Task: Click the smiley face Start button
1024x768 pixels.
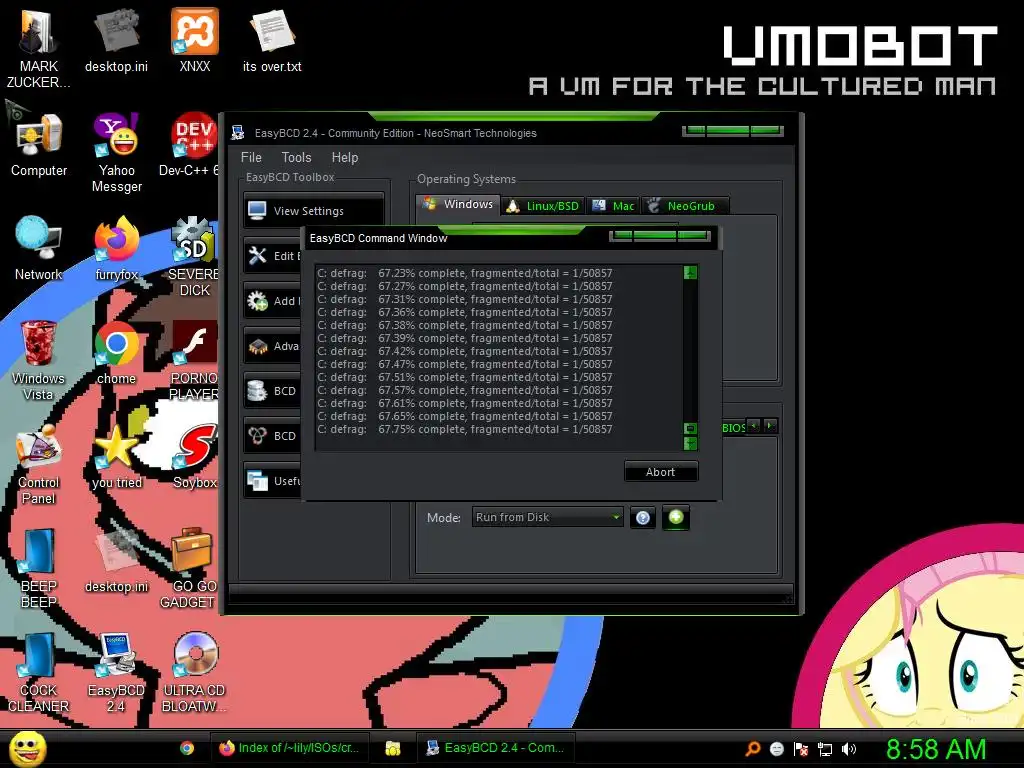Action: click(x=27, y=749)
